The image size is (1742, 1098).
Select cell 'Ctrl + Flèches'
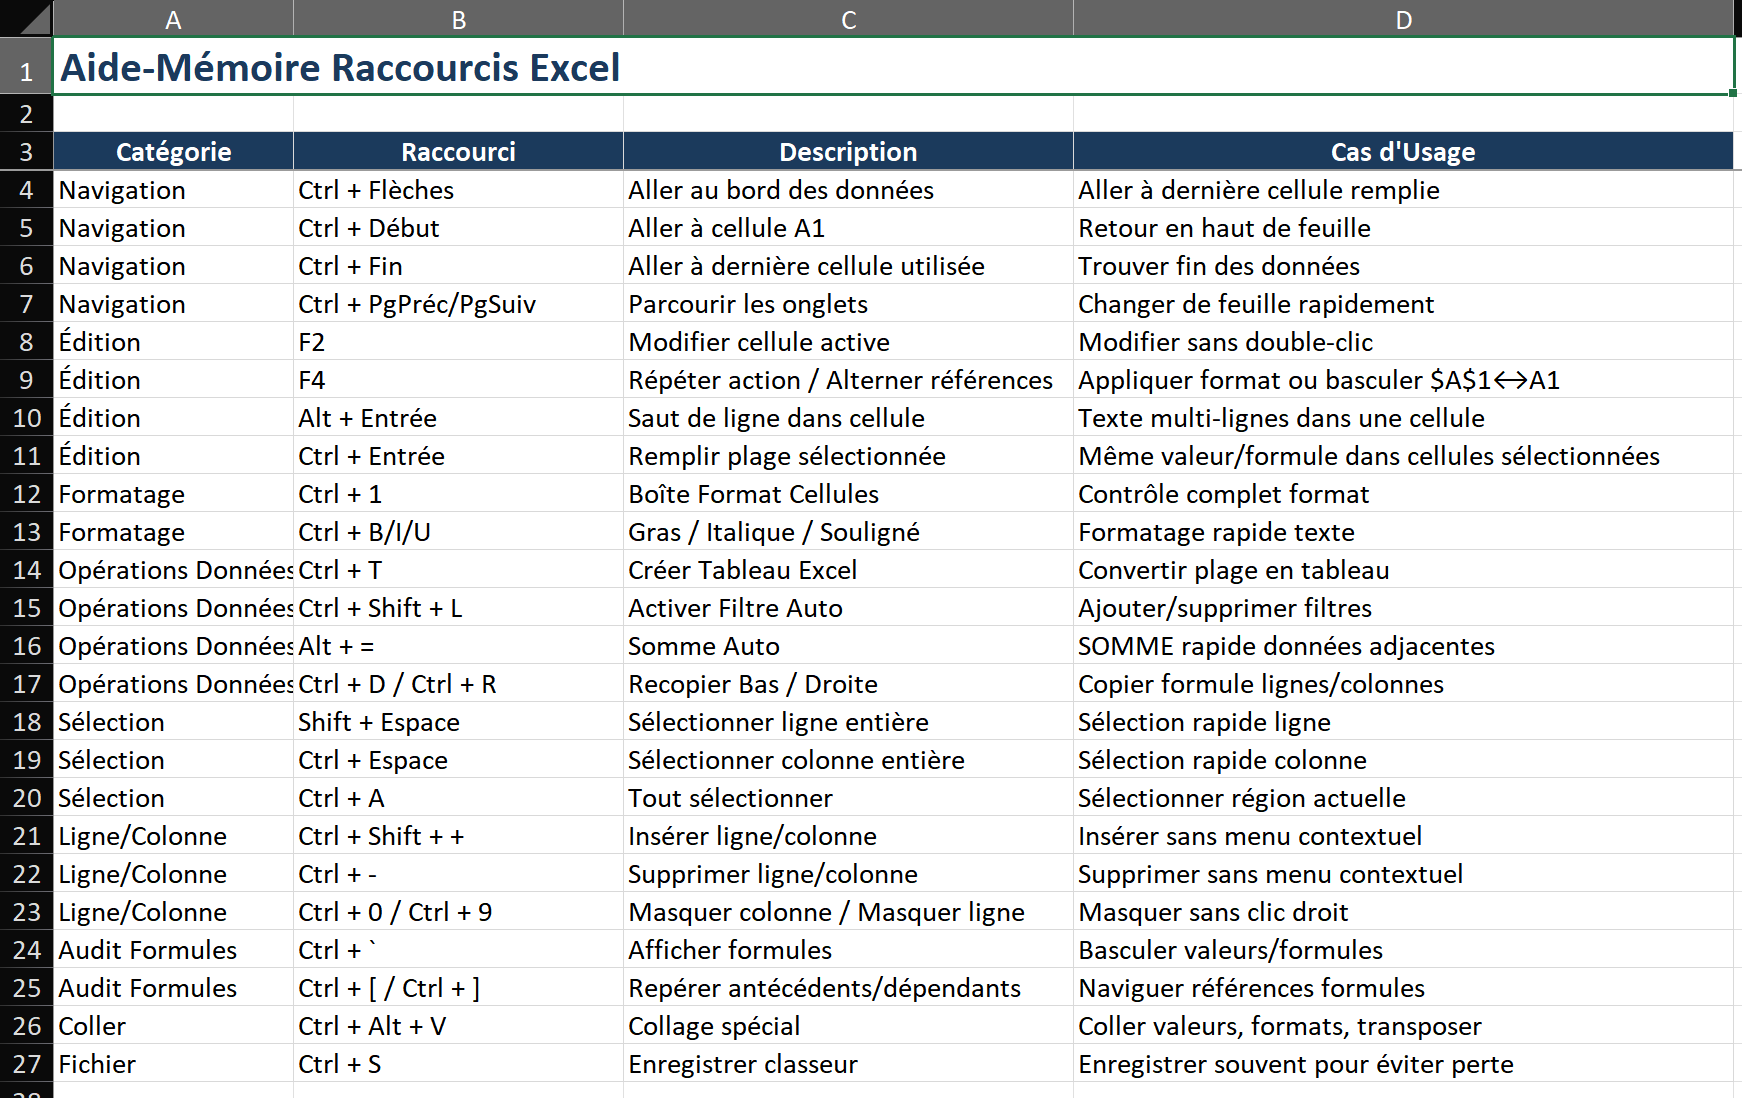[458, 190]
